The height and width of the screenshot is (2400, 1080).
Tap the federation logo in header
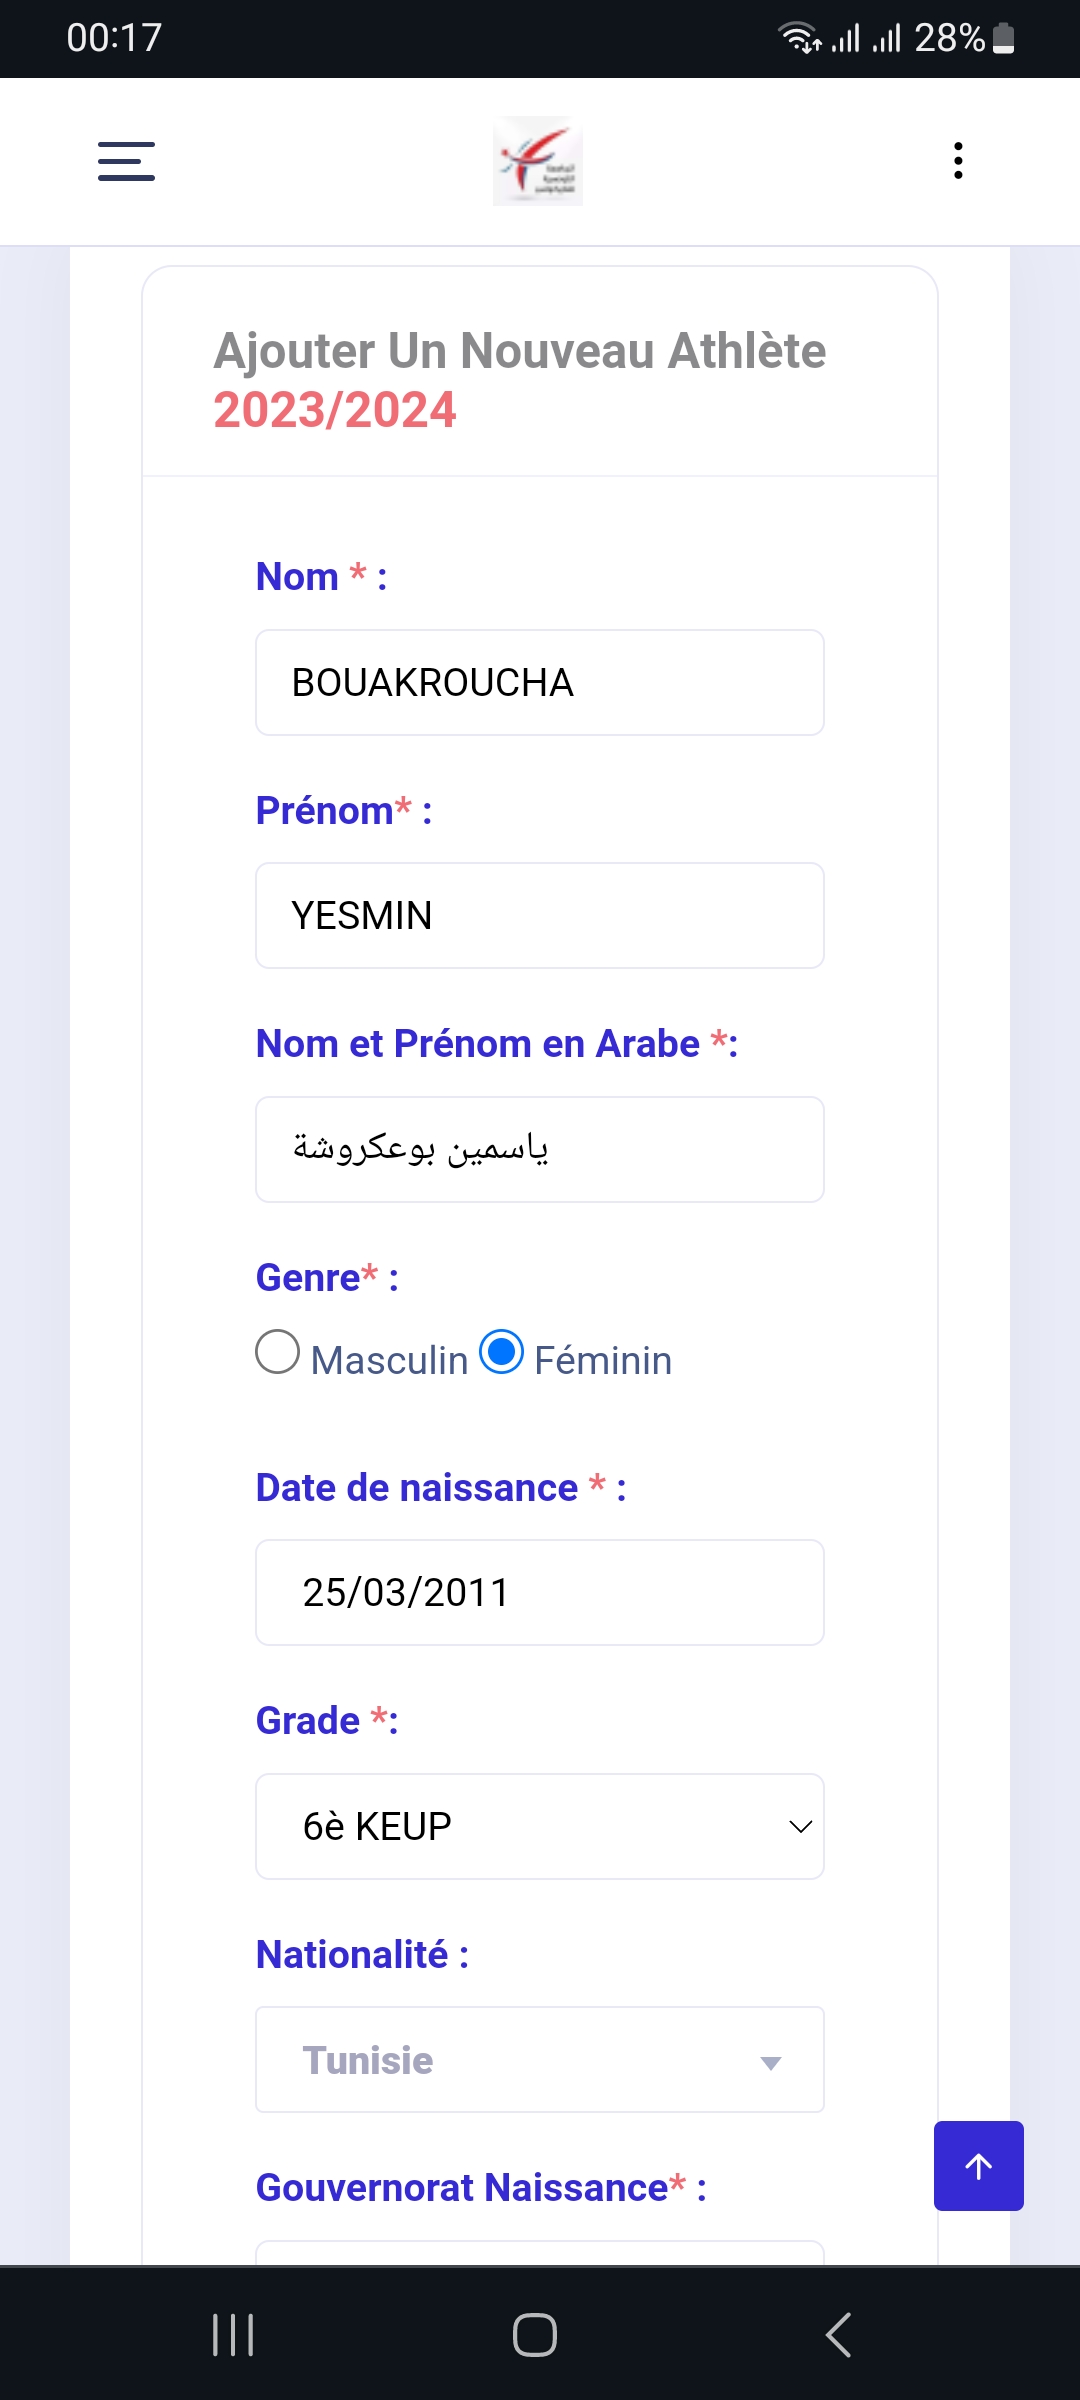pyautogui.click(x=538, y=161)
